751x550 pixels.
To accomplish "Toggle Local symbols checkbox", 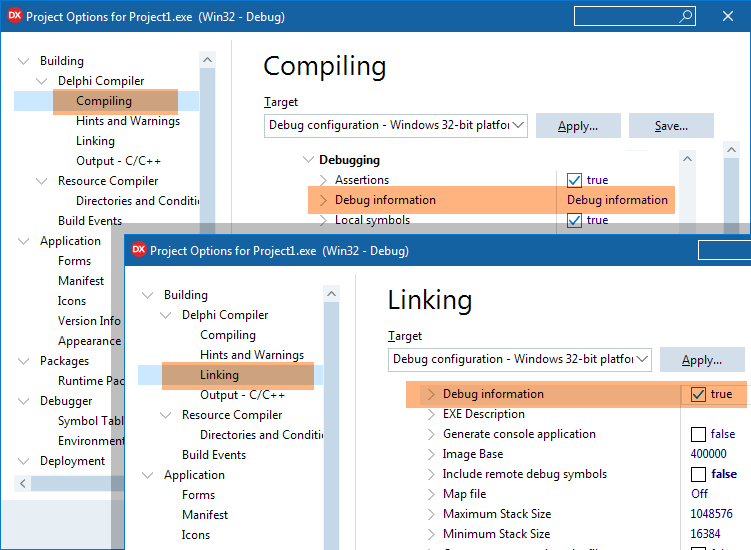I will tap(574, 220).
